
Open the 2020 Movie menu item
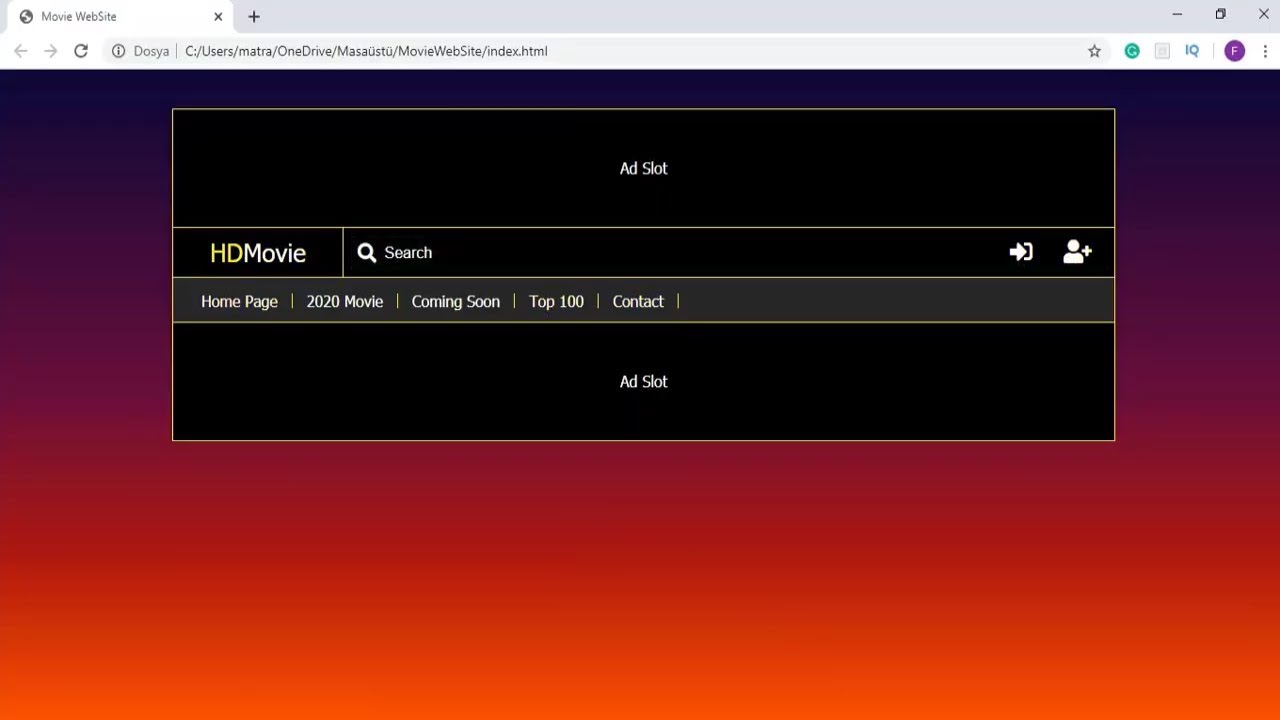point(345,301)
